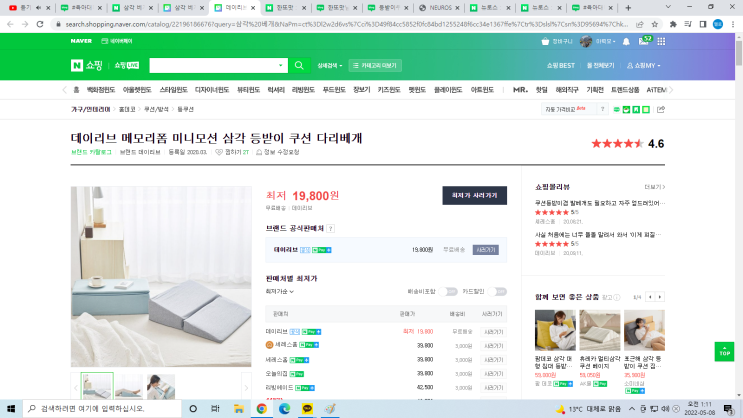Toggle the 배송비포함 switch
Image resolution: width=743 pixels, height=418 pixels.
pyautogui.click(x=448, y=291)
